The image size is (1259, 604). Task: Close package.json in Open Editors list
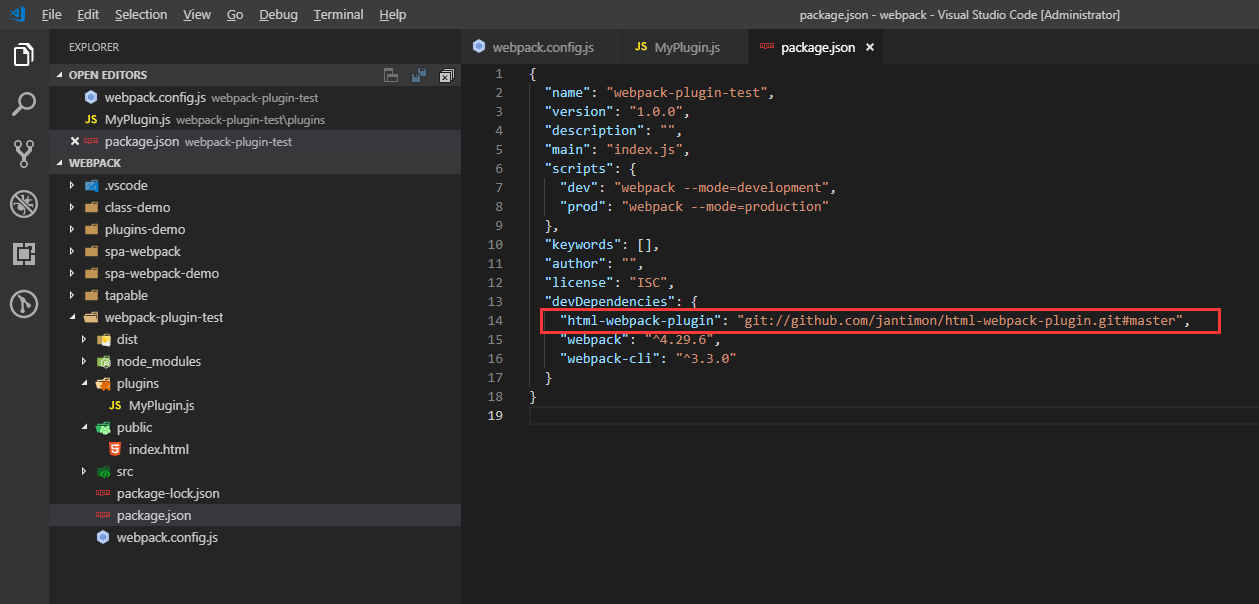tap(74, 142)
